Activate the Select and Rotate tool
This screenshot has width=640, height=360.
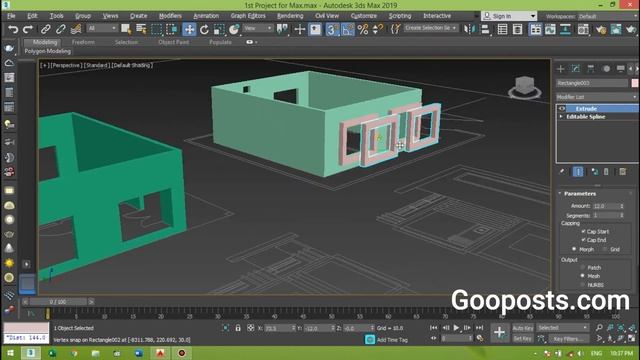tap(204, 29)
